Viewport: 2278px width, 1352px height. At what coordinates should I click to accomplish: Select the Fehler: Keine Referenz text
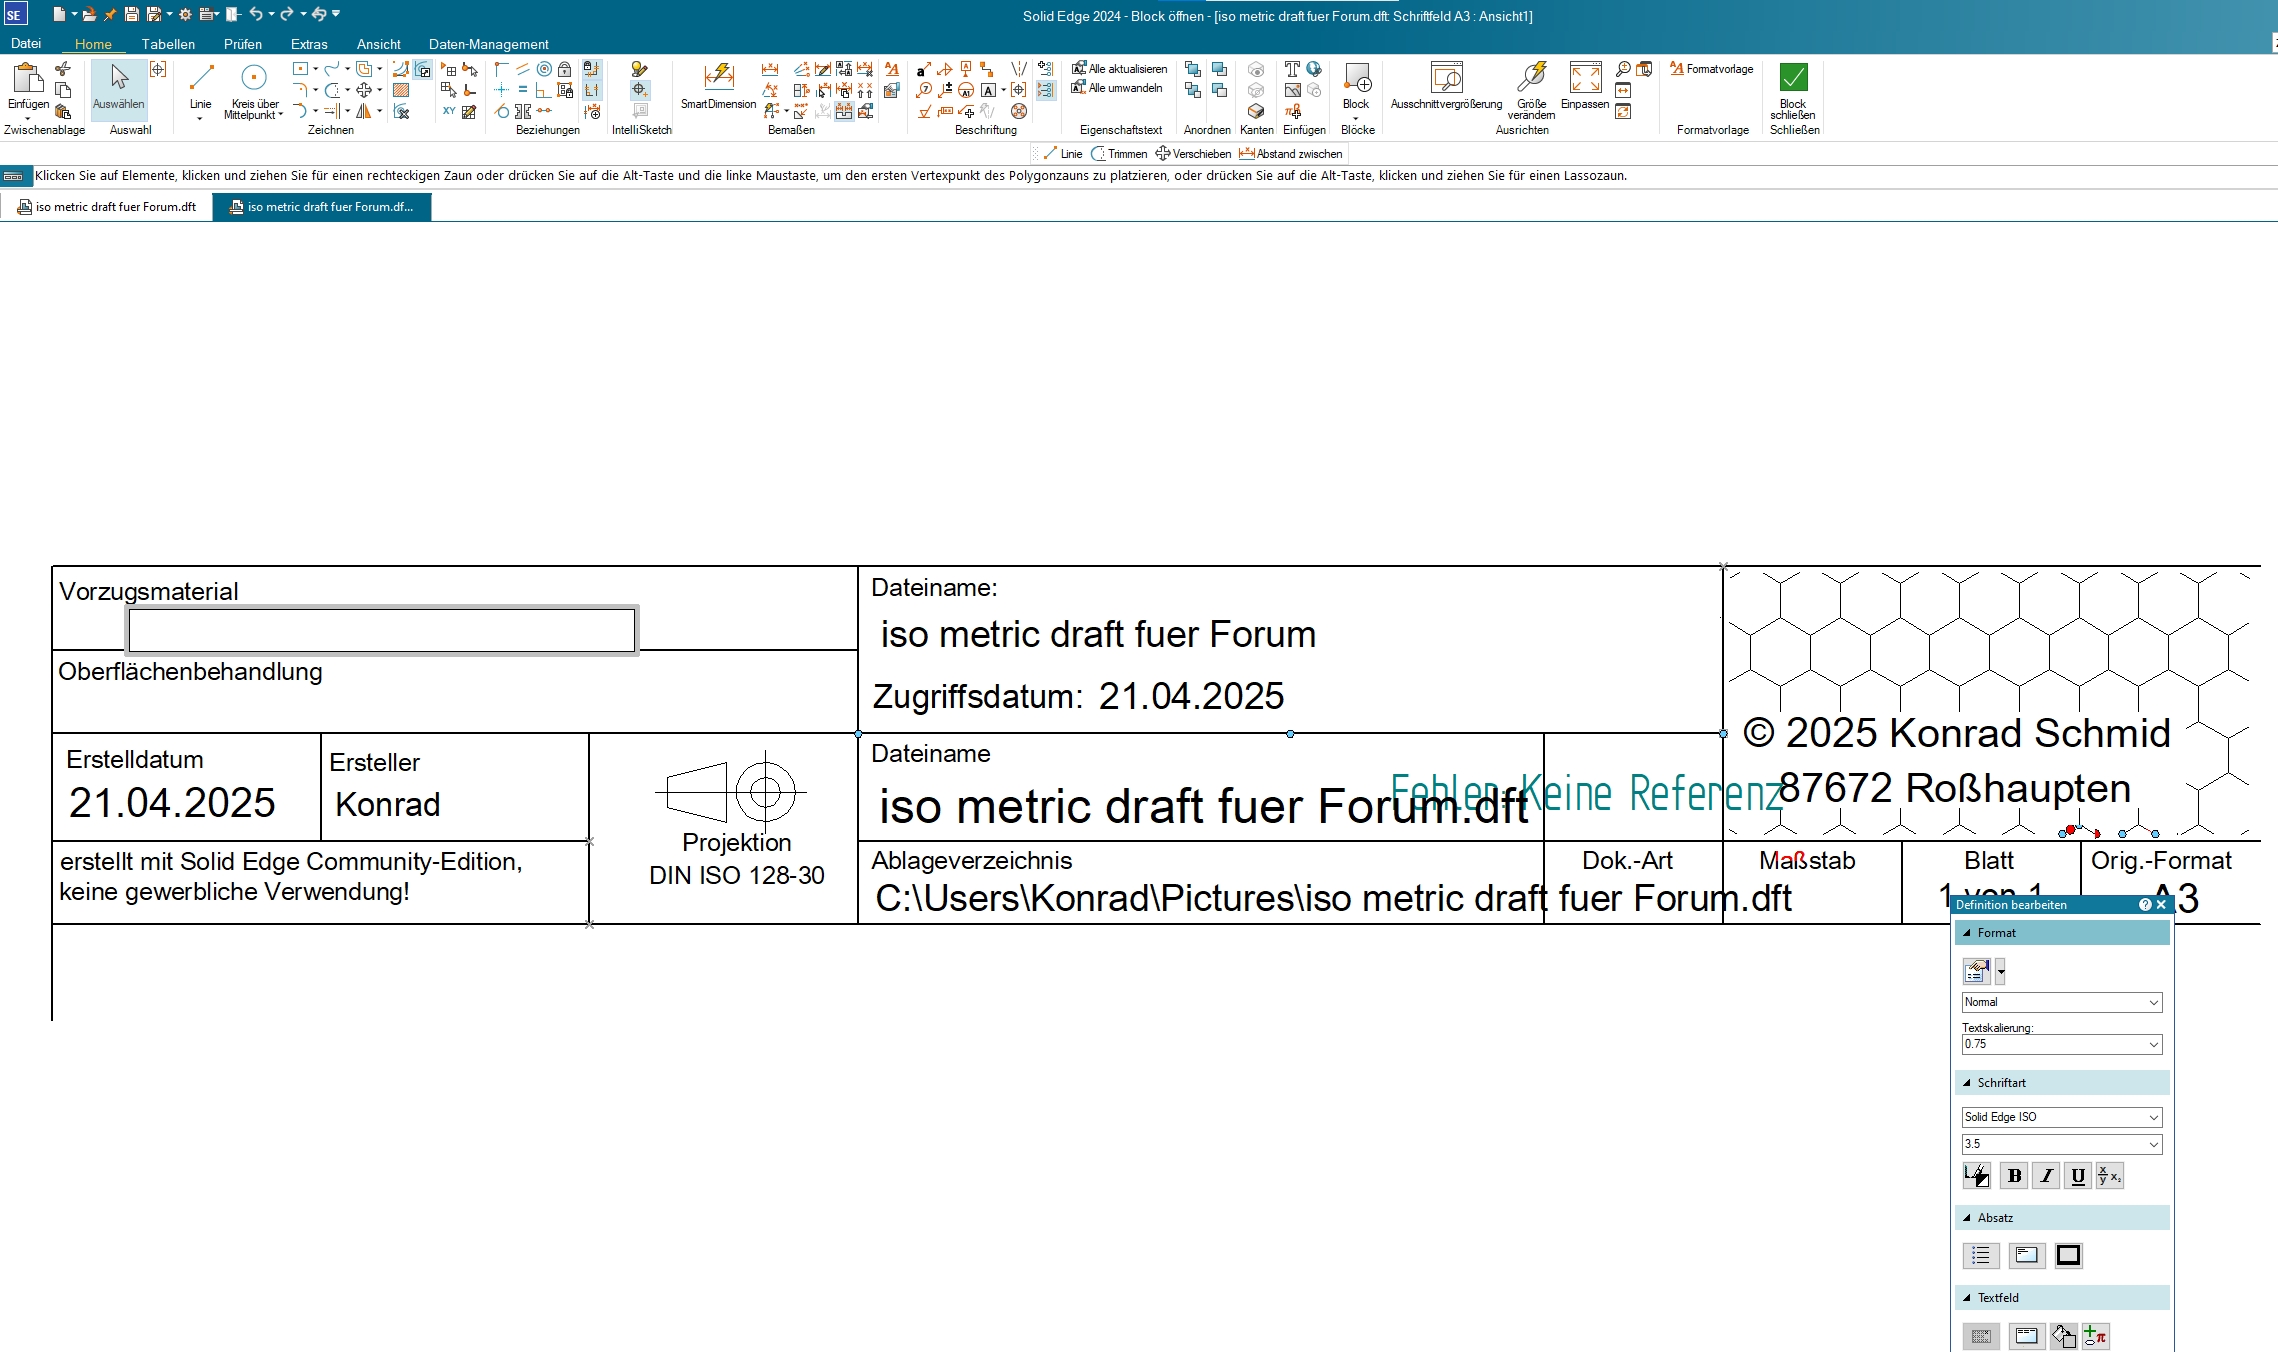pos(1586,794)
